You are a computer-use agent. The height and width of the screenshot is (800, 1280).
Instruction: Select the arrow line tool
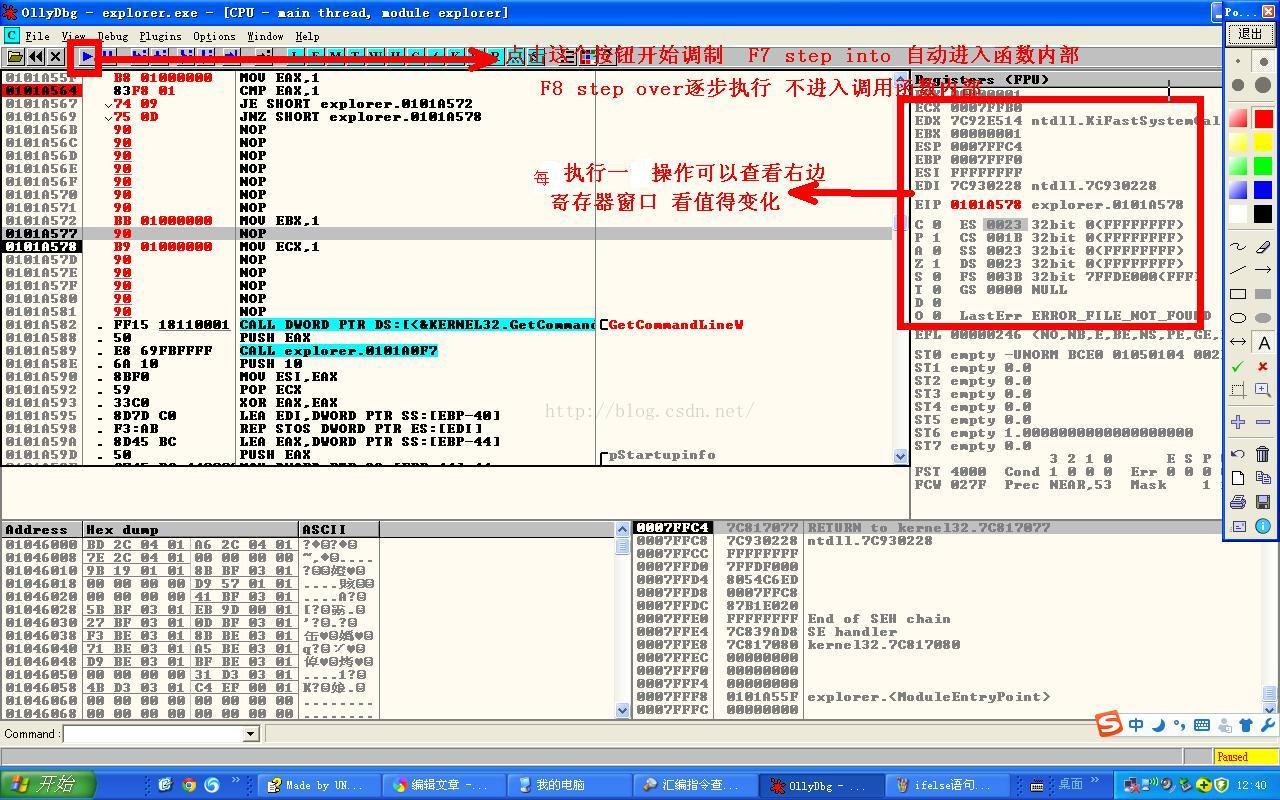tap(1263, 270)
